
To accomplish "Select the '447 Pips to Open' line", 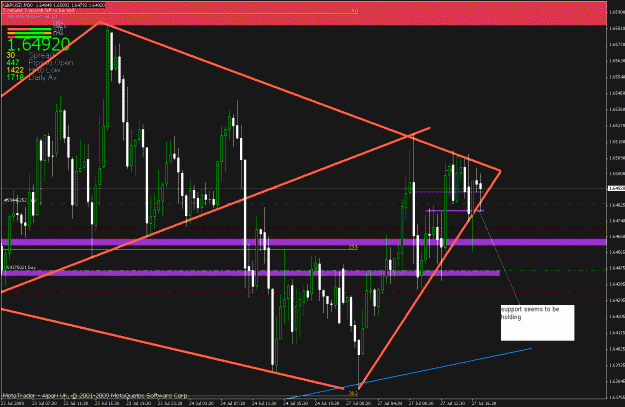I will click(x=39, y=63).
